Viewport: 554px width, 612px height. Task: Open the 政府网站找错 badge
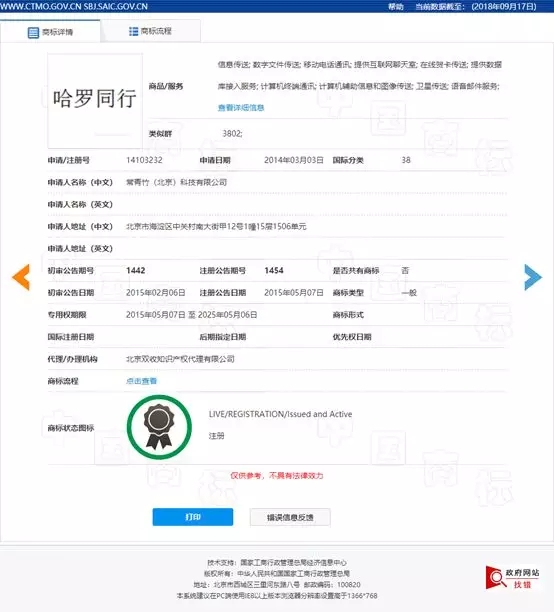pyautogui.click(x=513, y=578)
